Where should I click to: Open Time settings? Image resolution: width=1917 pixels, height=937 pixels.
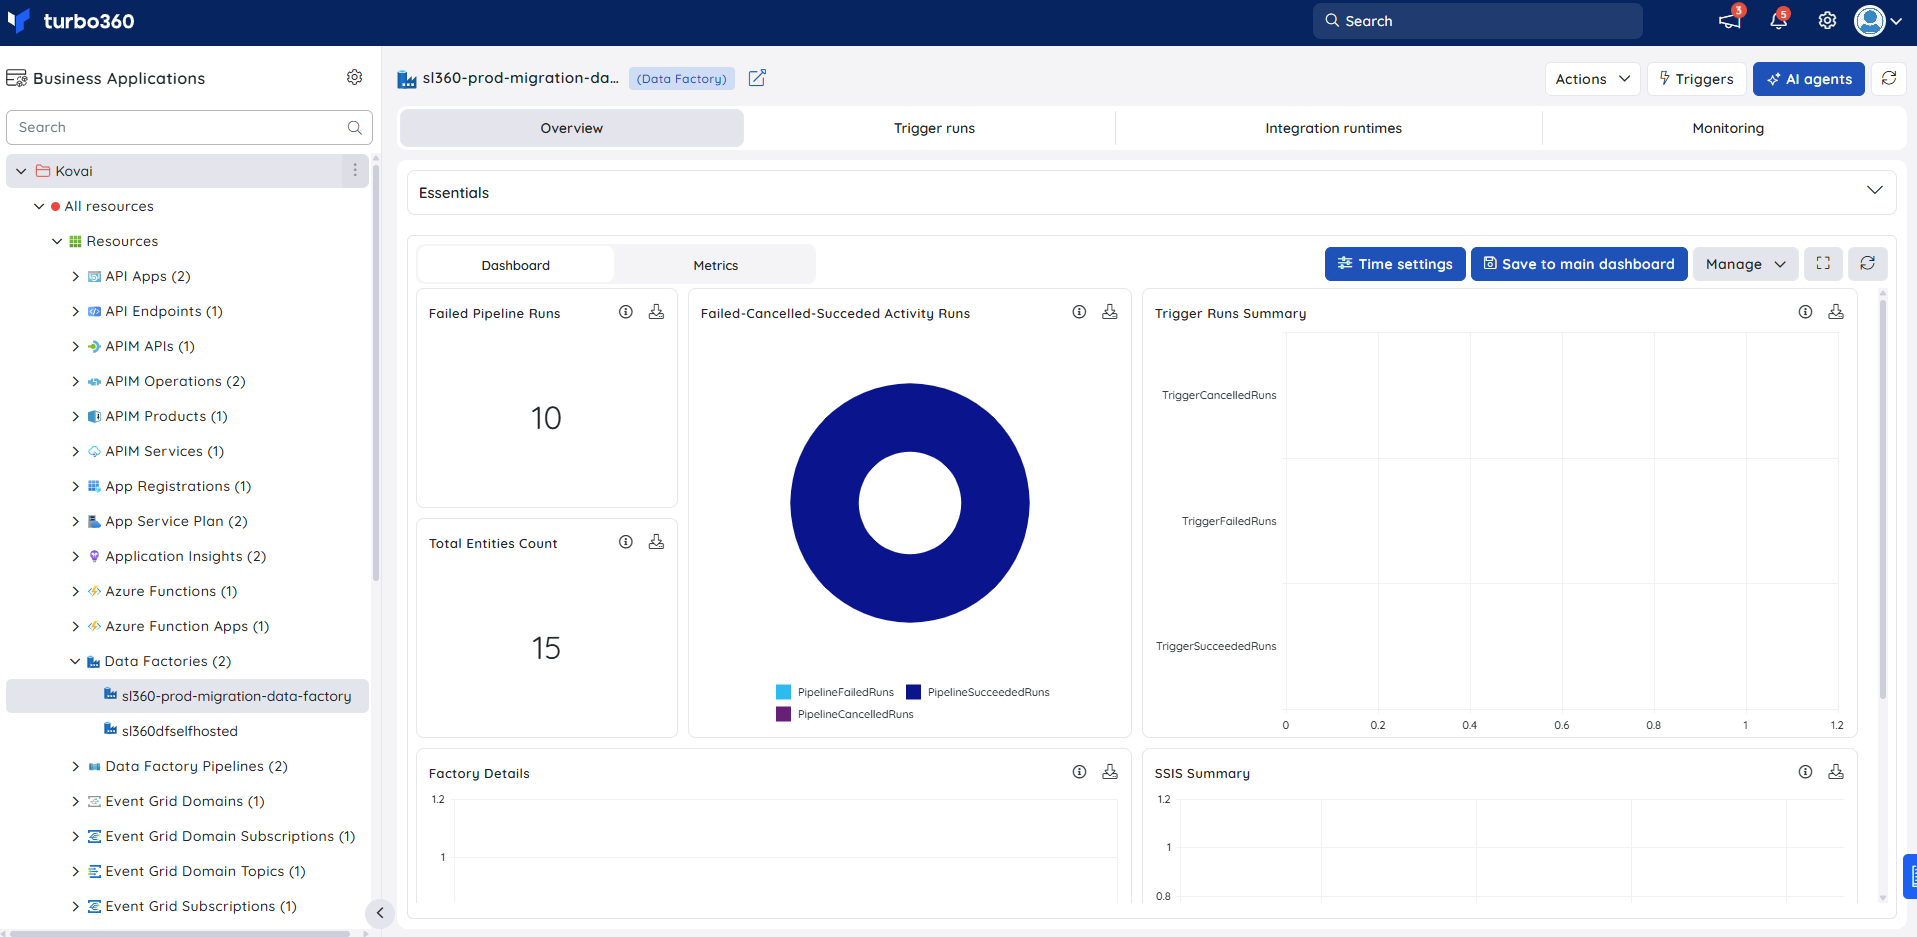1395,264
